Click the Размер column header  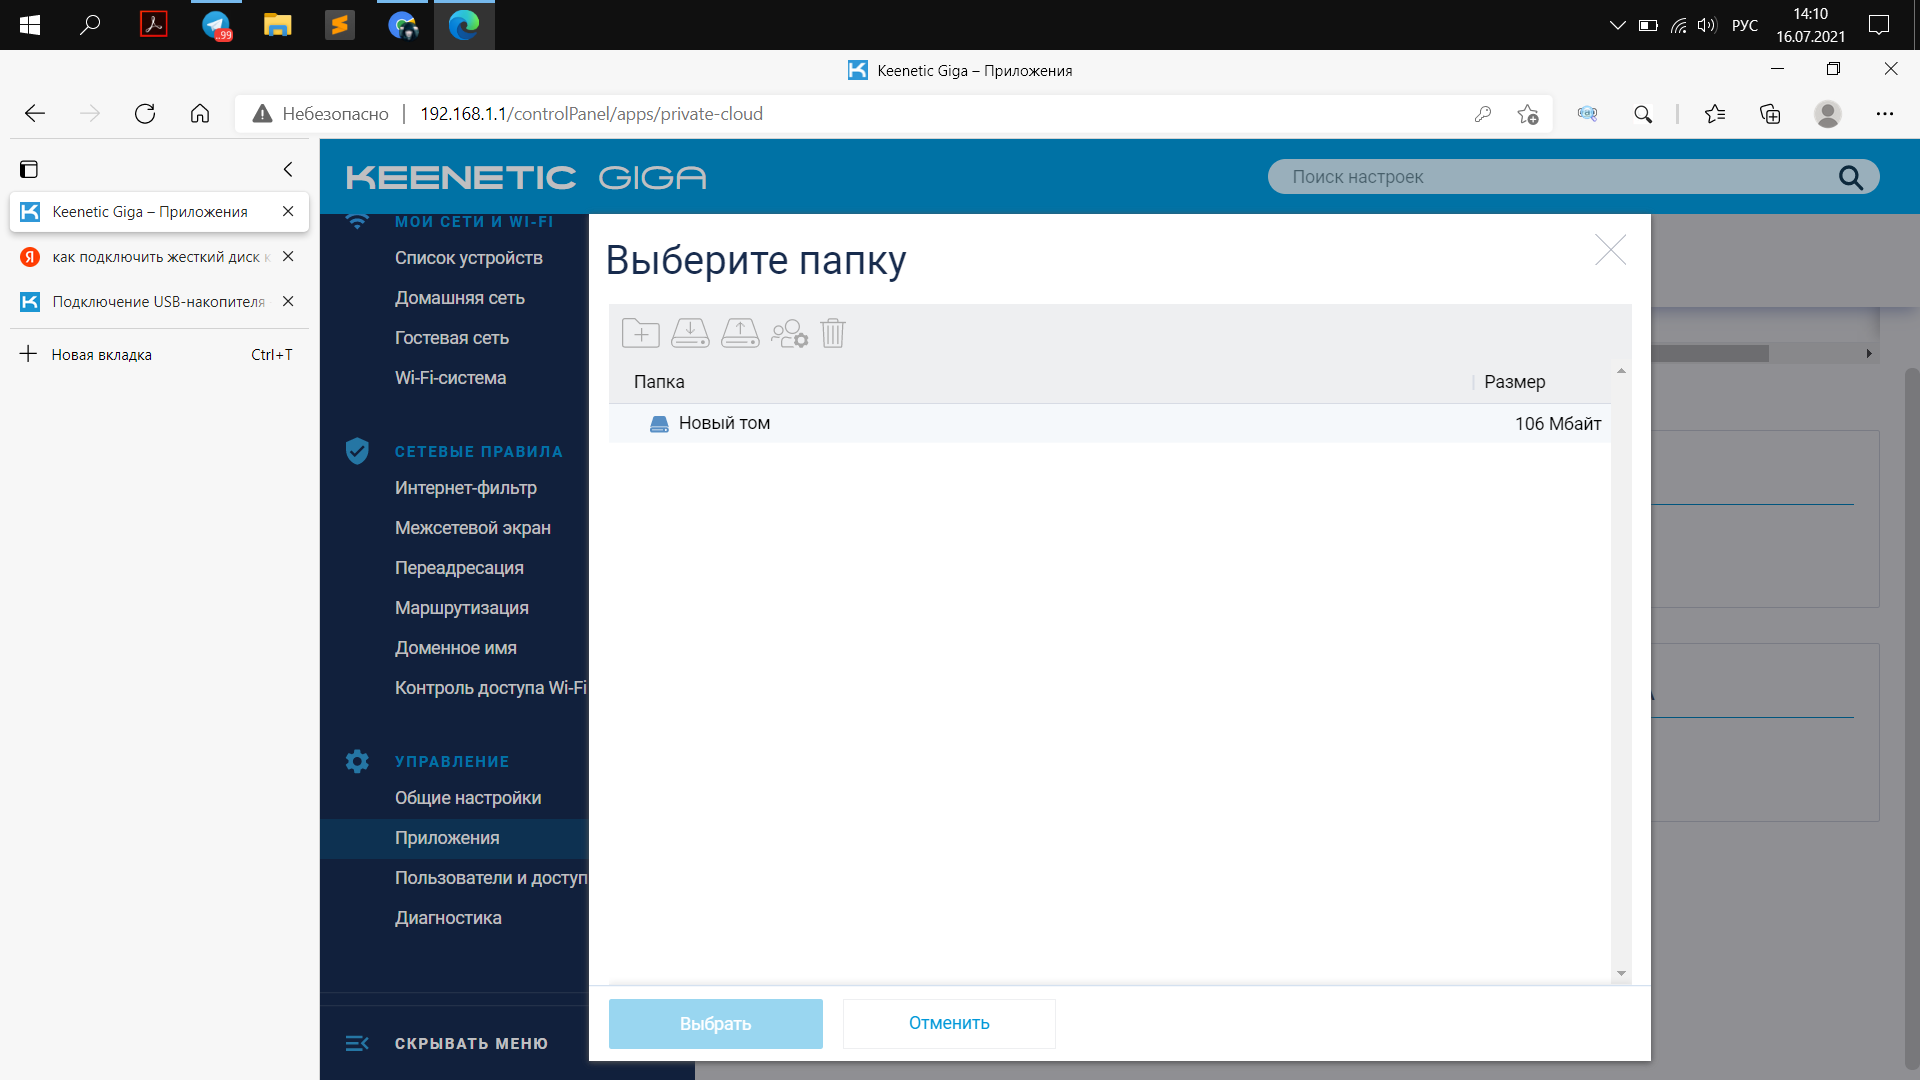(x=1514, y=382)
